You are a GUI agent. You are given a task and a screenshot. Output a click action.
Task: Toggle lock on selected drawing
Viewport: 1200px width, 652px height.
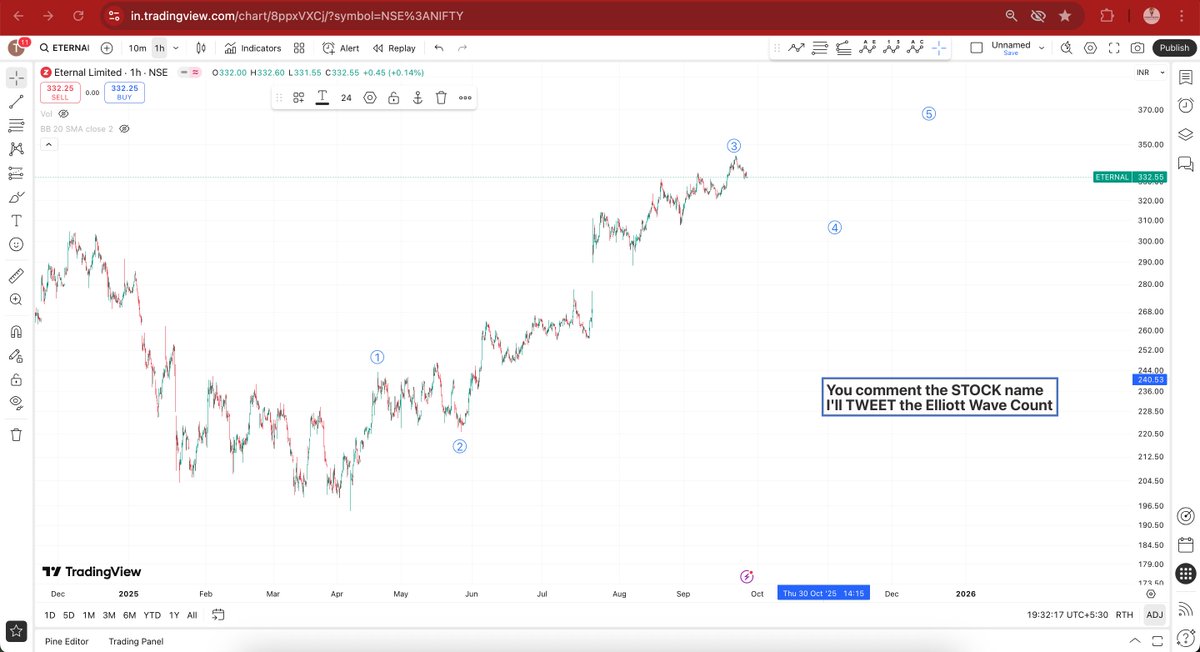point(394,98)
